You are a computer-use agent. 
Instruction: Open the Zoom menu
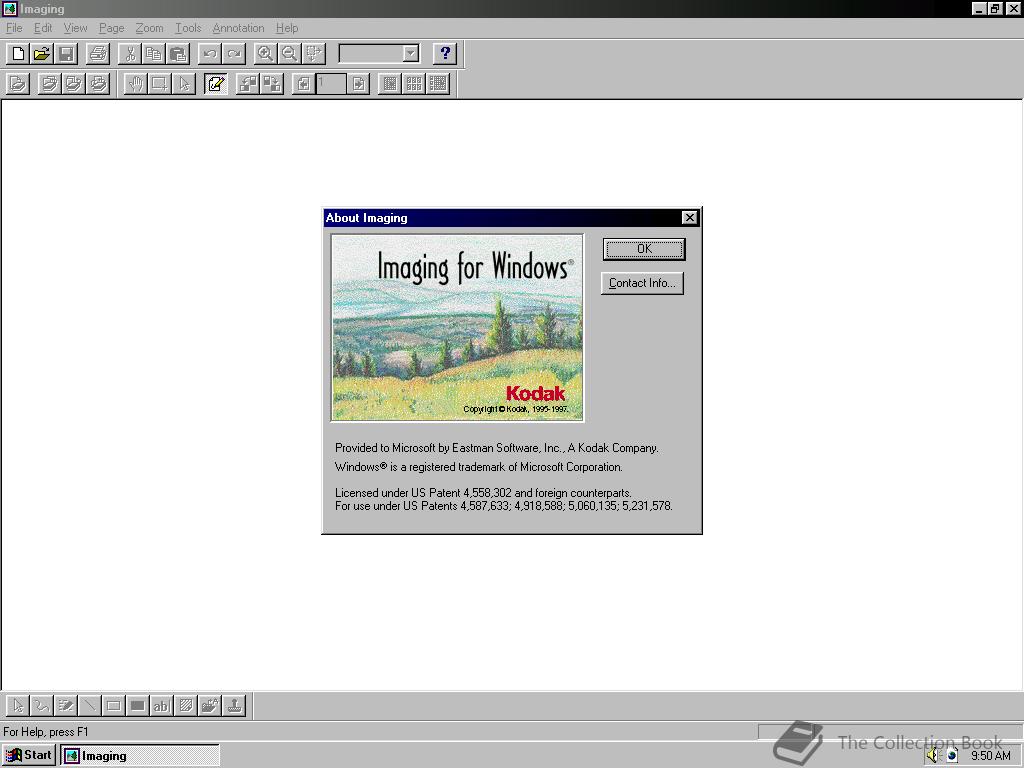(150, 28)
